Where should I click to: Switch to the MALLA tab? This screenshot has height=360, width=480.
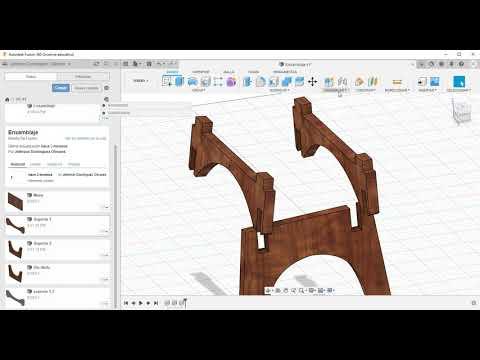pos(229,72)
